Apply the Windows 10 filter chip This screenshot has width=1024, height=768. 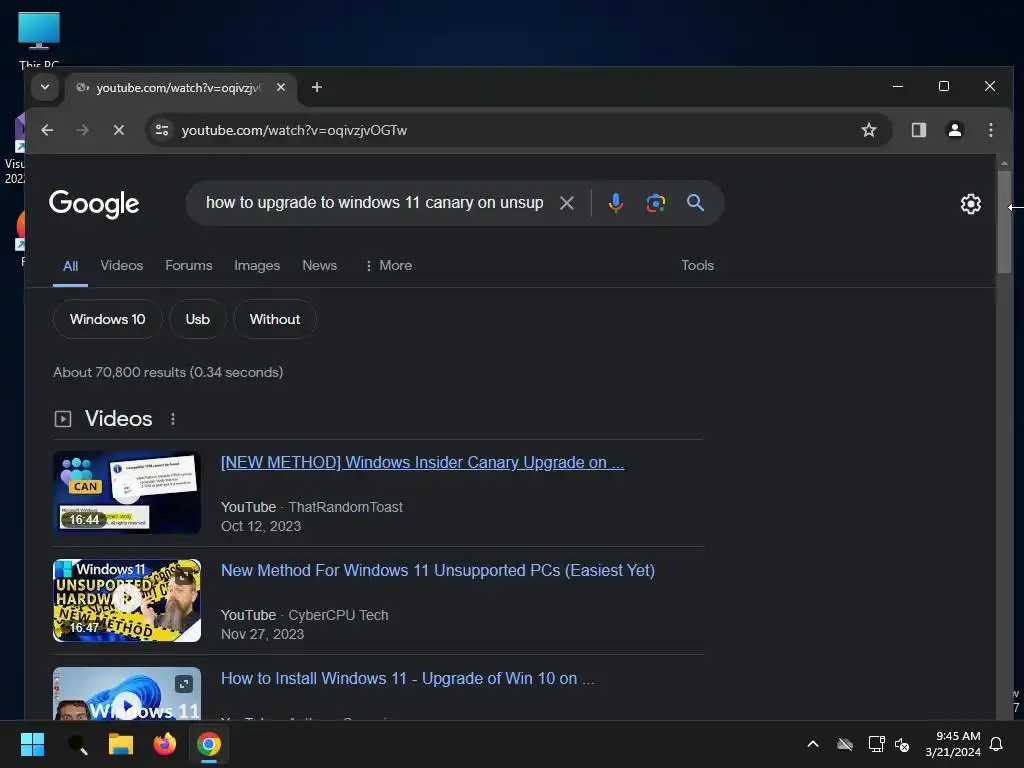(108, 319)
